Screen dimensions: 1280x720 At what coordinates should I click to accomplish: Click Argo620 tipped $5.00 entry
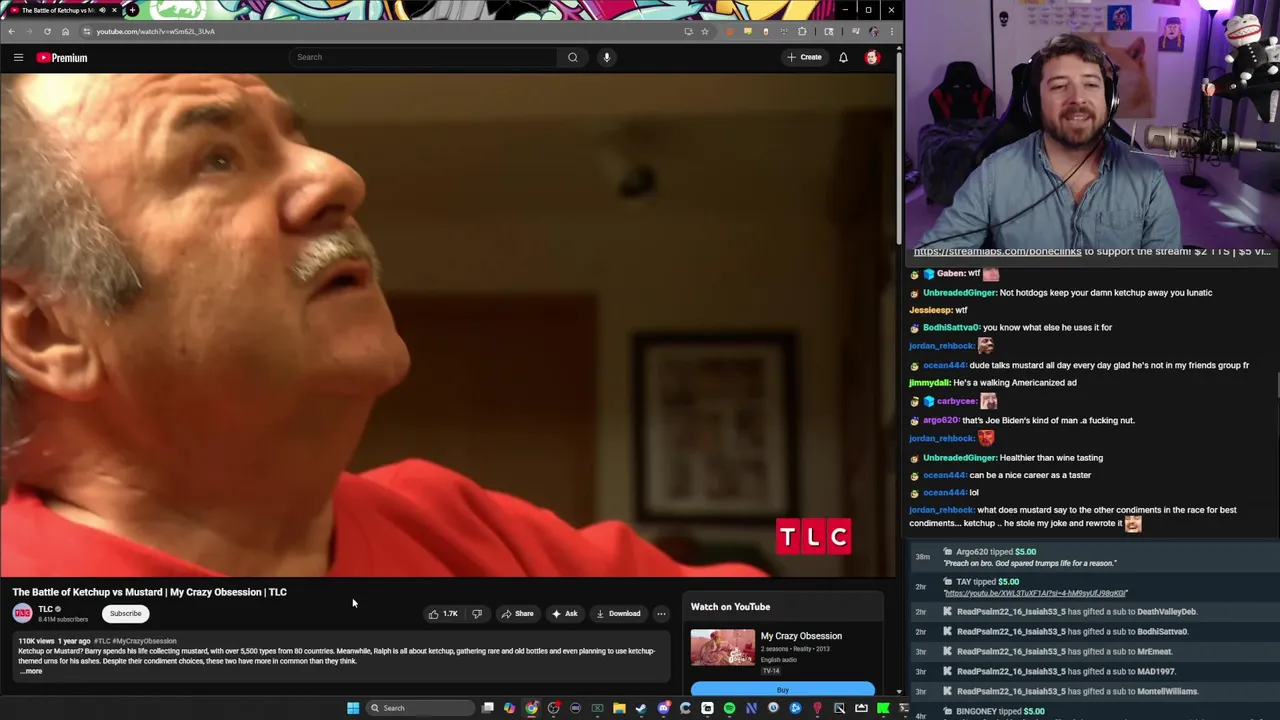click(1096, 557)
